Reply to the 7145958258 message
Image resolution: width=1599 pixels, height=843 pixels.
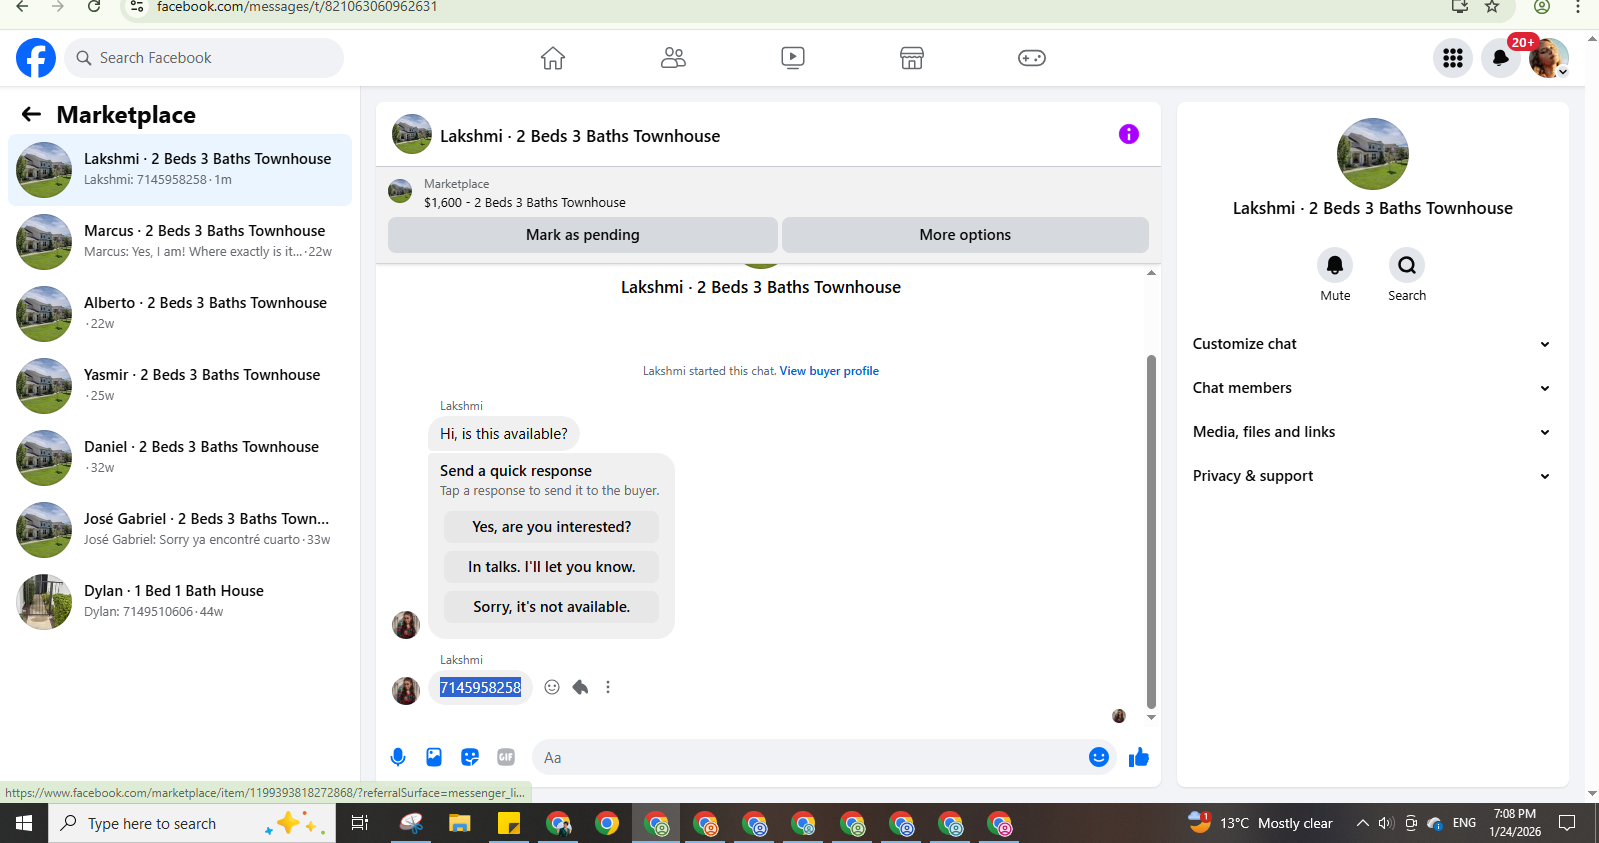click(580, 687)
